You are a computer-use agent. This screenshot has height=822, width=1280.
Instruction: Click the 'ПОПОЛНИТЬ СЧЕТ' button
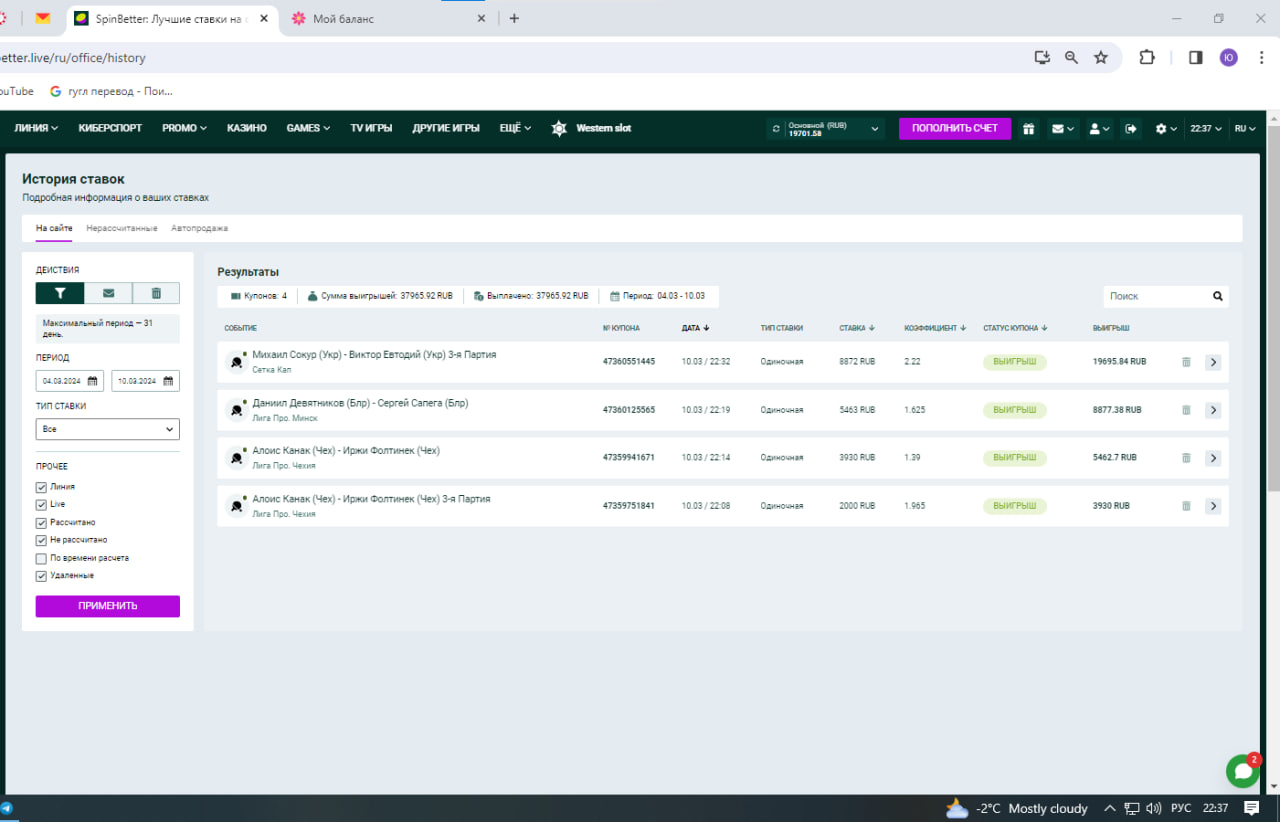point(954,128)
